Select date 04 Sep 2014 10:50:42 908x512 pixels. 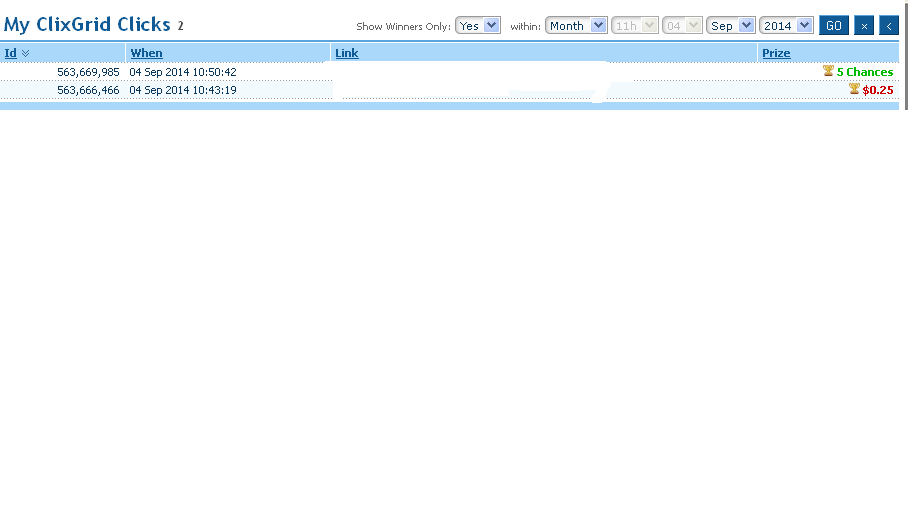[x=183, y=72]
